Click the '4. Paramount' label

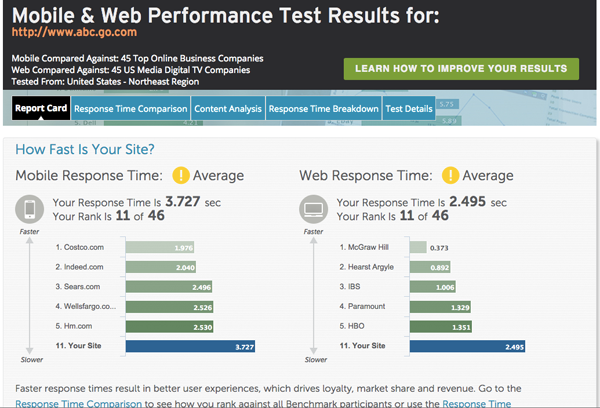tap(362, 306)
